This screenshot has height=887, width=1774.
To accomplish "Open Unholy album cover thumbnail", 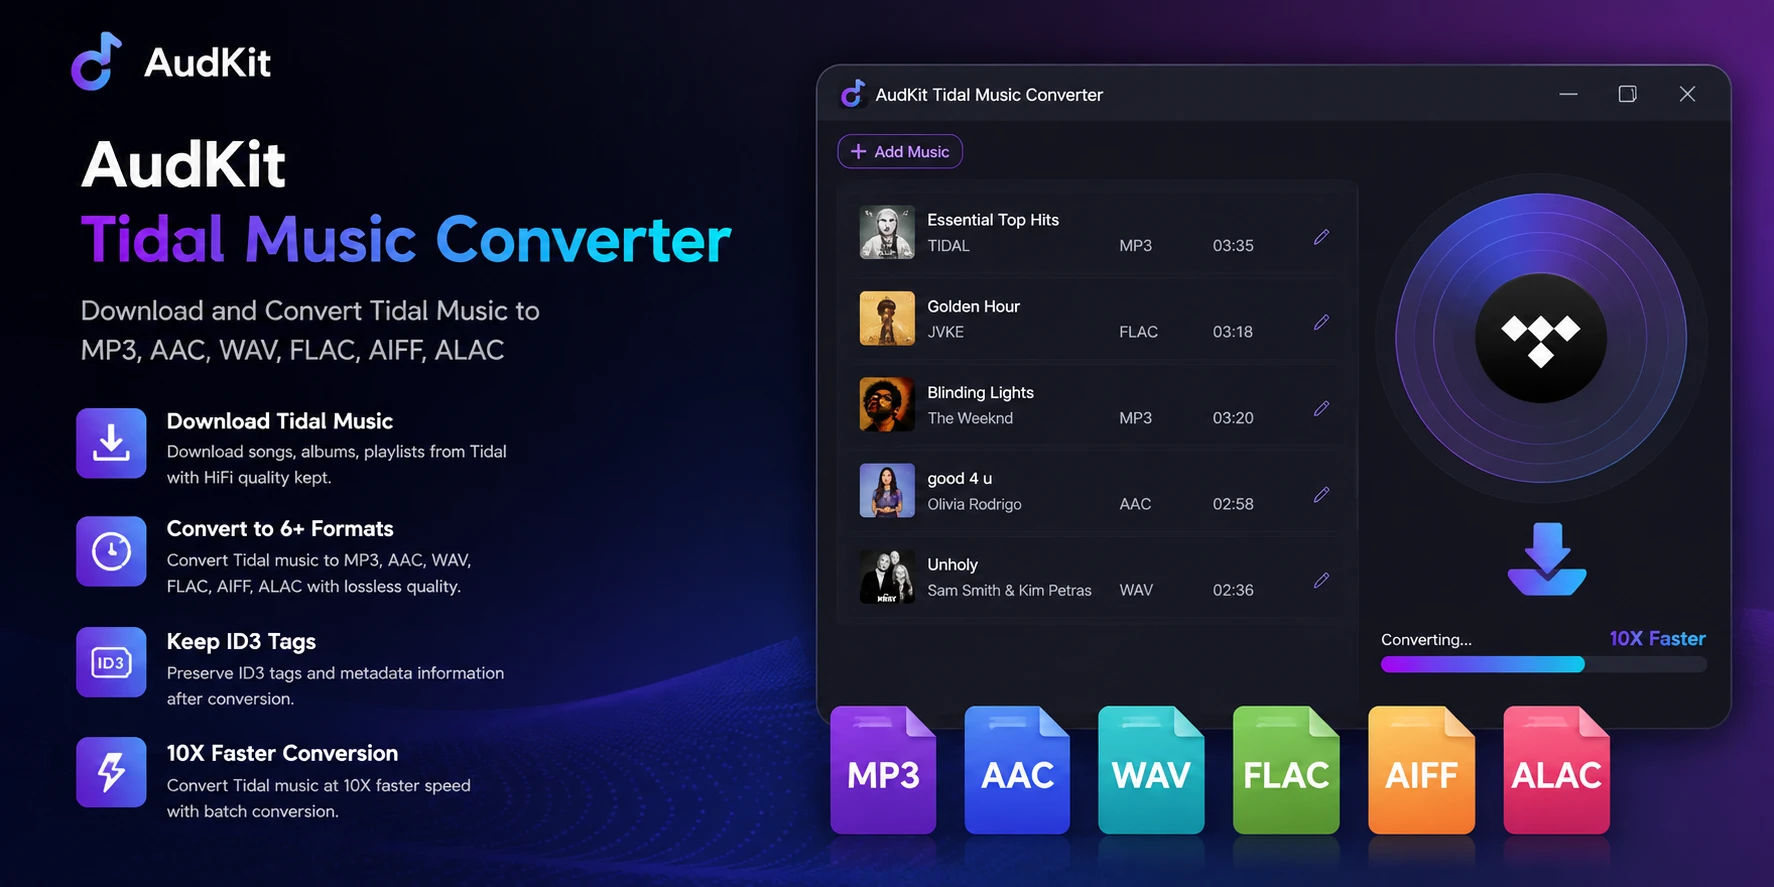I will click(887, 576).
